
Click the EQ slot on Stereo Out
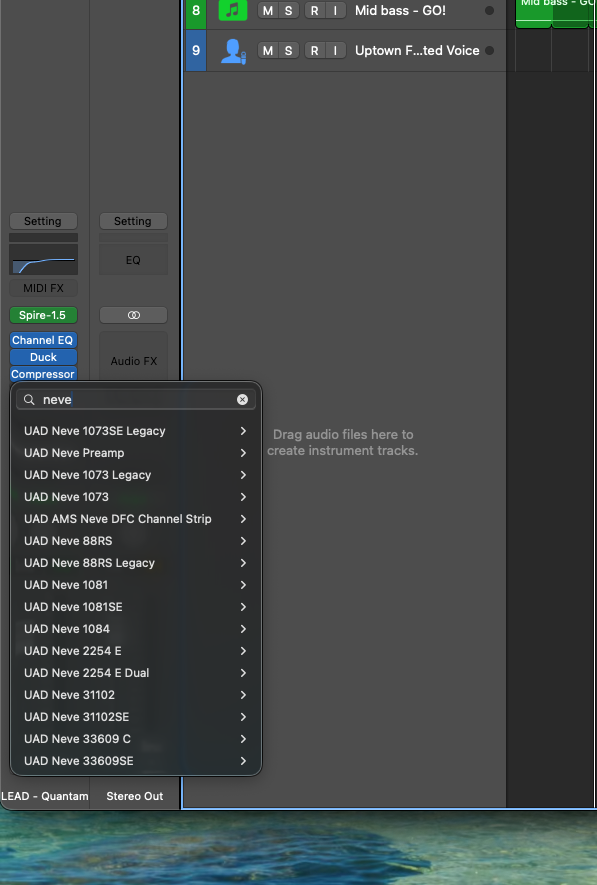pyautogui.click(x=133, y=260)
